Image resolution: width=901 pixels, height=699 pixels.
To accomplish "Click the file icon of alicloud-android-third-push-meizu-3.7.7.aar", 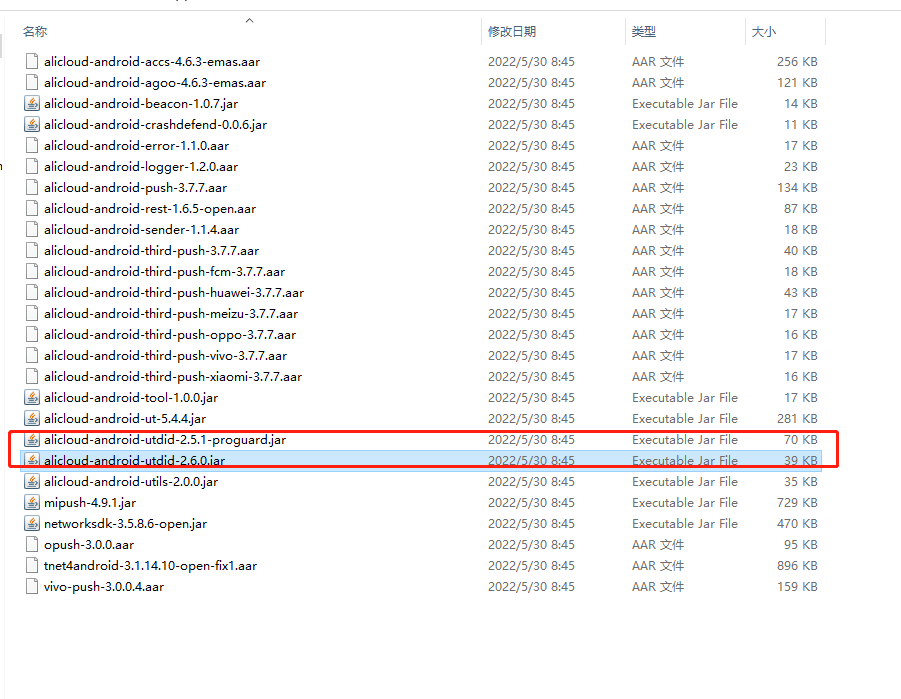I will (x=32, y=313).
